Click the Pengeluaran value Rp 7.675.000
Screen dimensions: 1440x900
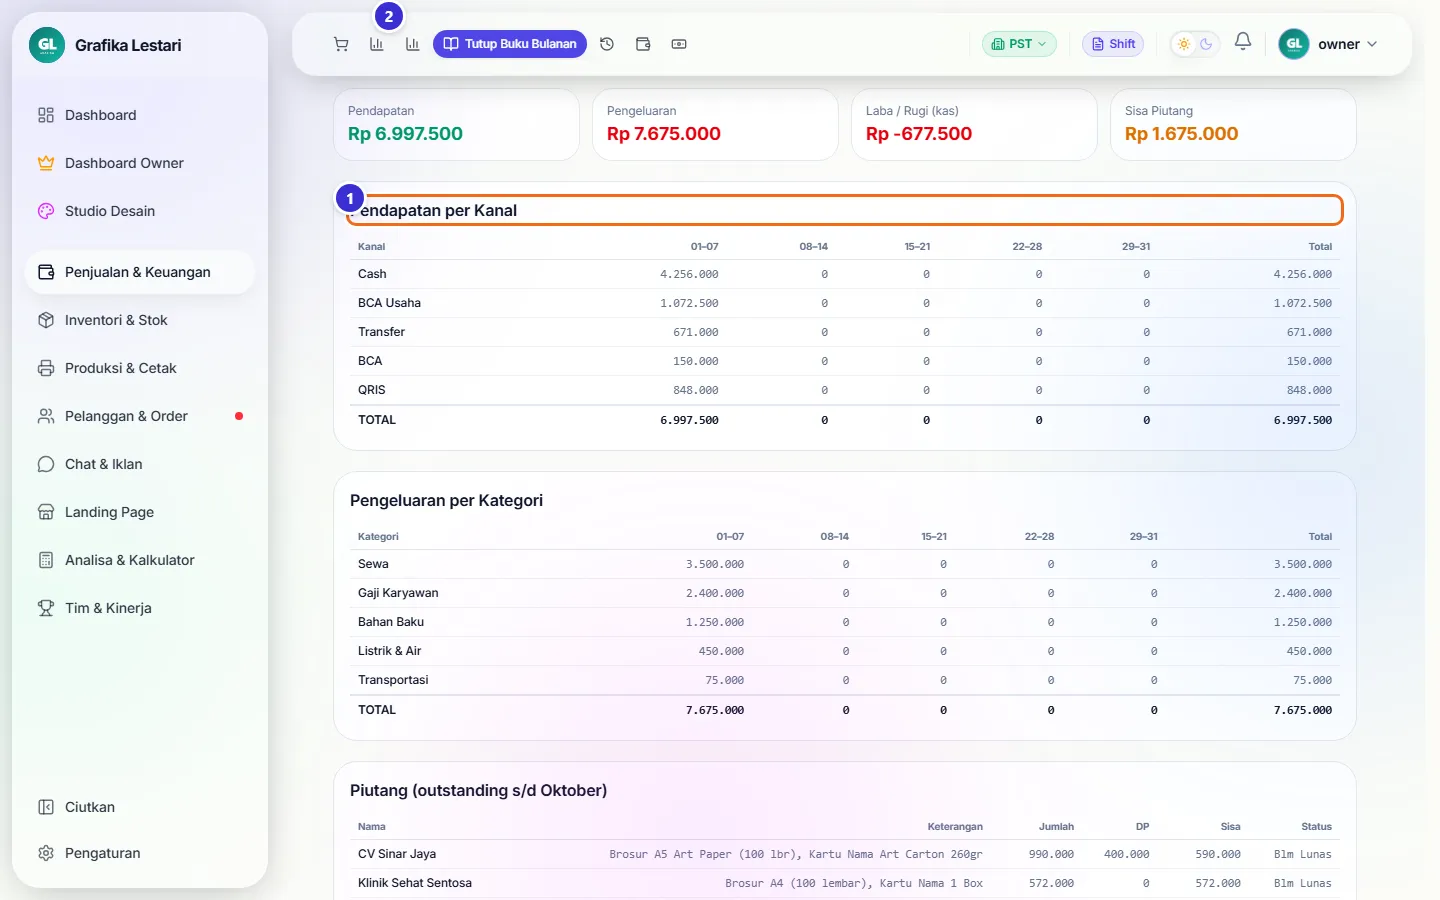tap(664, 134)
